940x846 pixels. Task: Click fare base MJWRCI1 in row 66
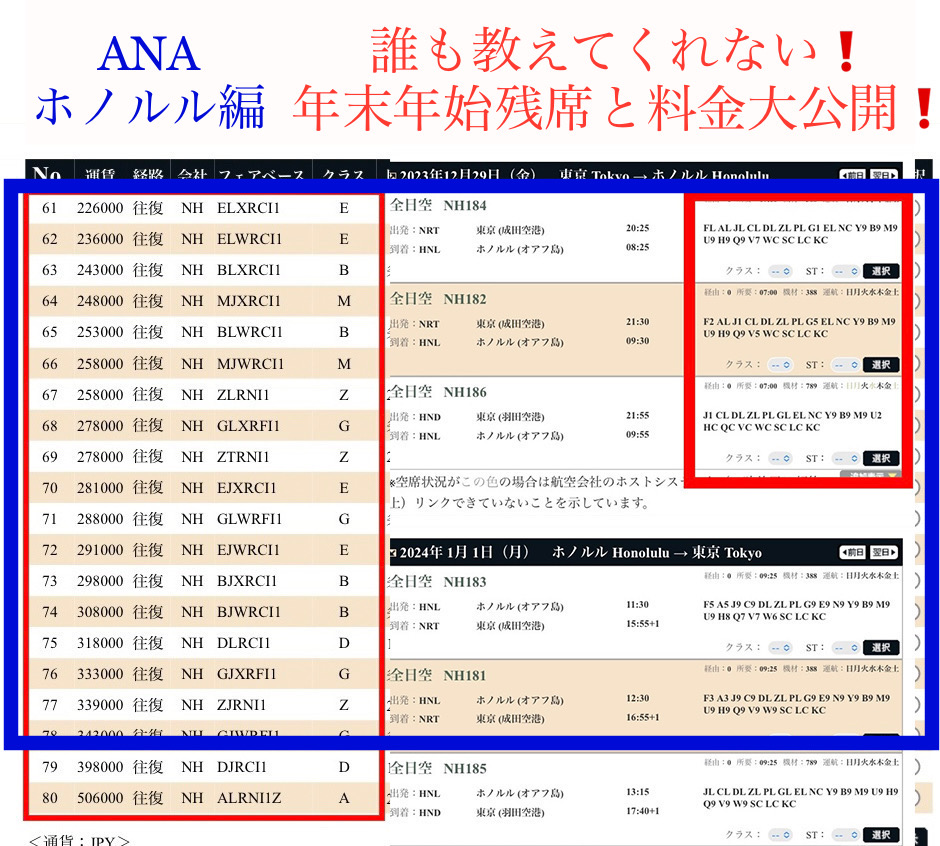pos(251,364)
